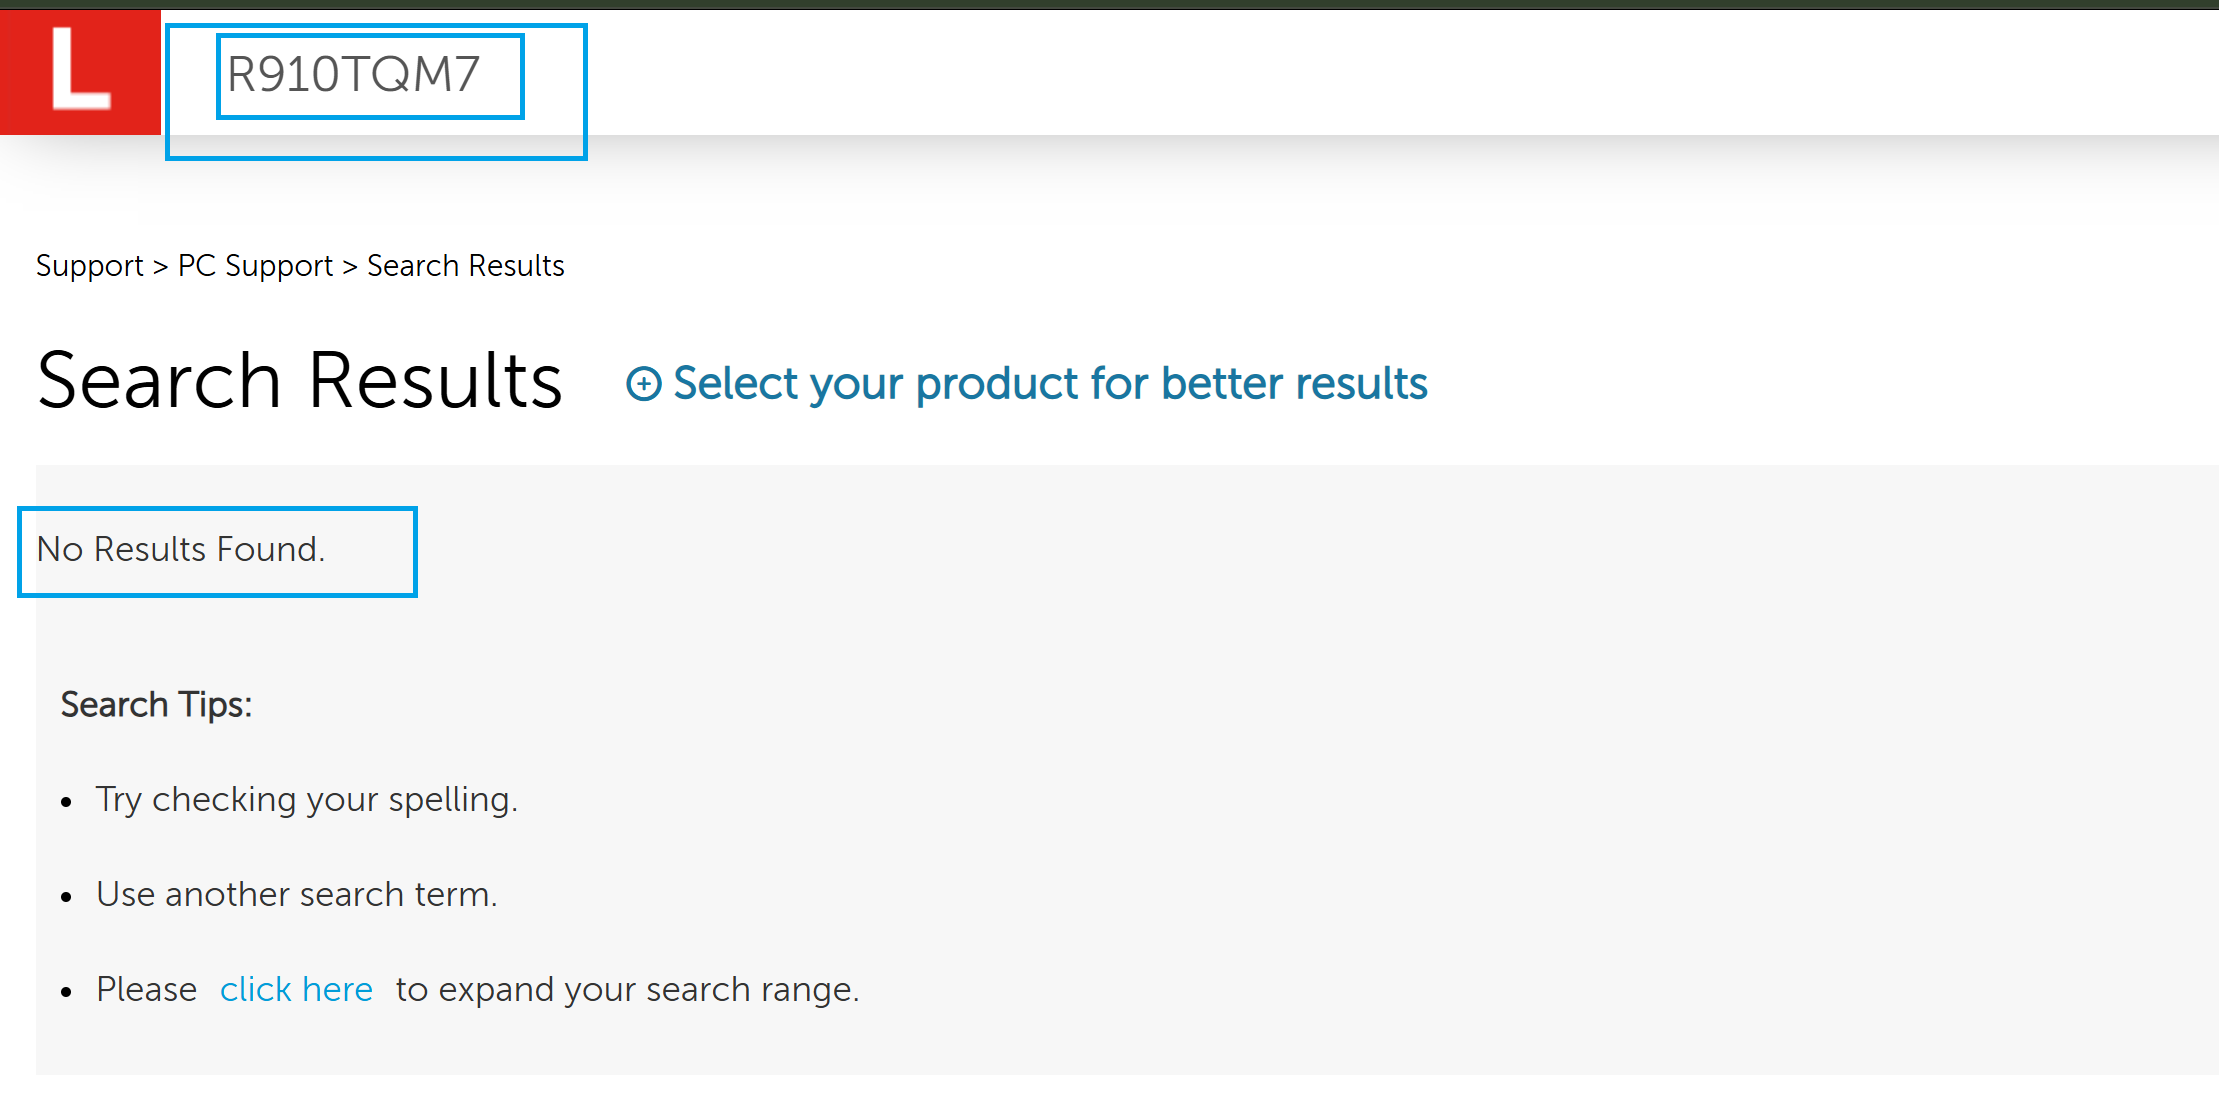Click the search field containing R910TQM7
The width and height of the screenshot is (2219, 1103).
(369, 76)
